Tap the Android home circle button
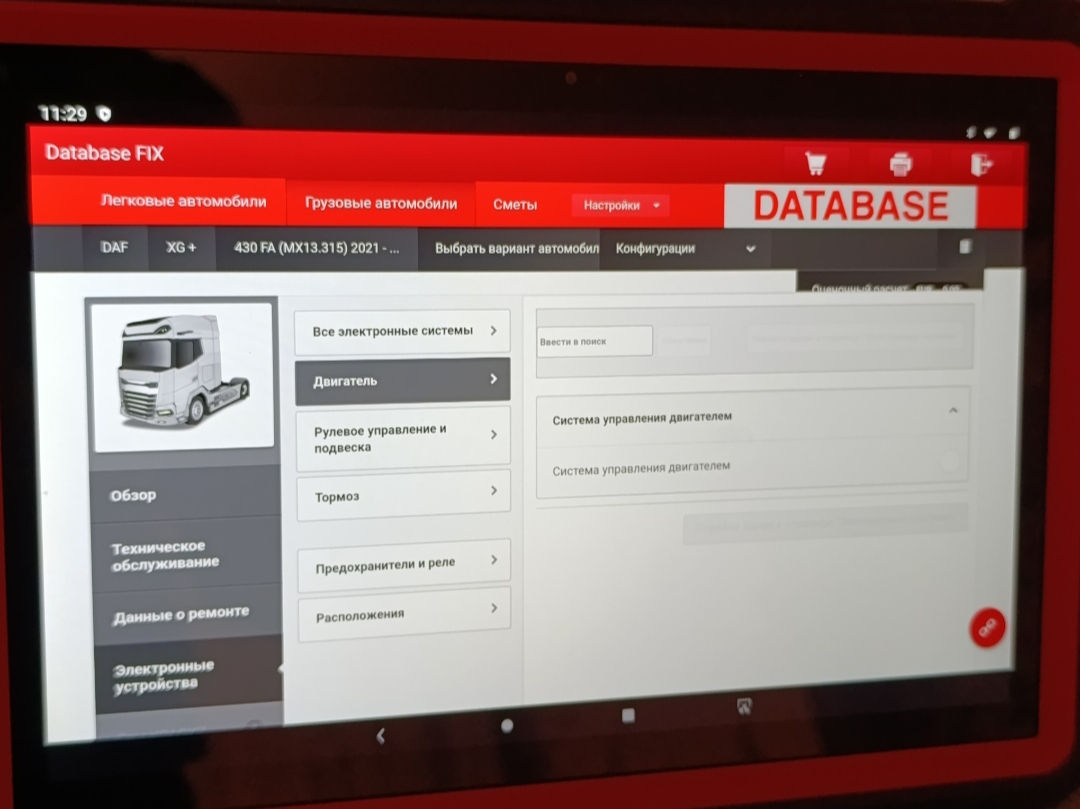1080x809 pixels. coord(507,725)
